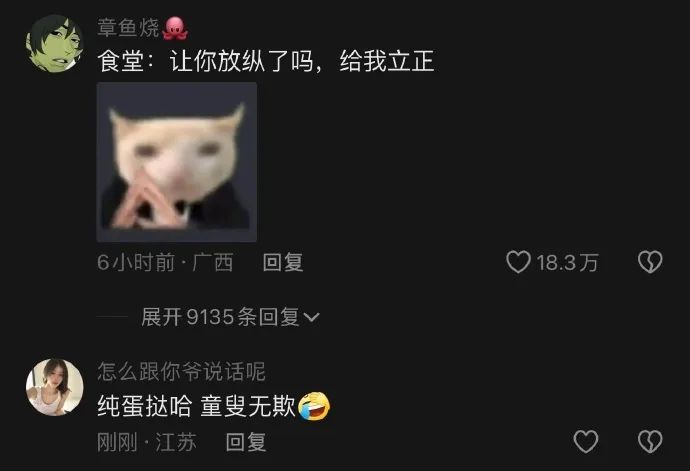Screen dimensions: 690x471
Task: Like the 章鱼烧 comment with the heart icon
Action: pyautogui.click(x=518, y=262)
